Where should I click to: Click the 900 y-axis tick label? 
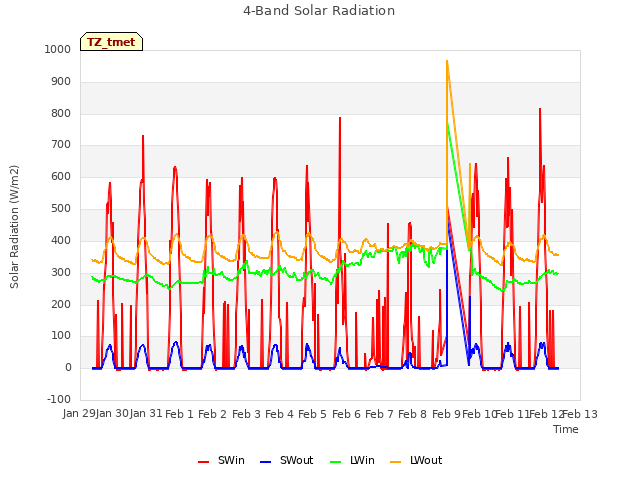tap(61, 82)
